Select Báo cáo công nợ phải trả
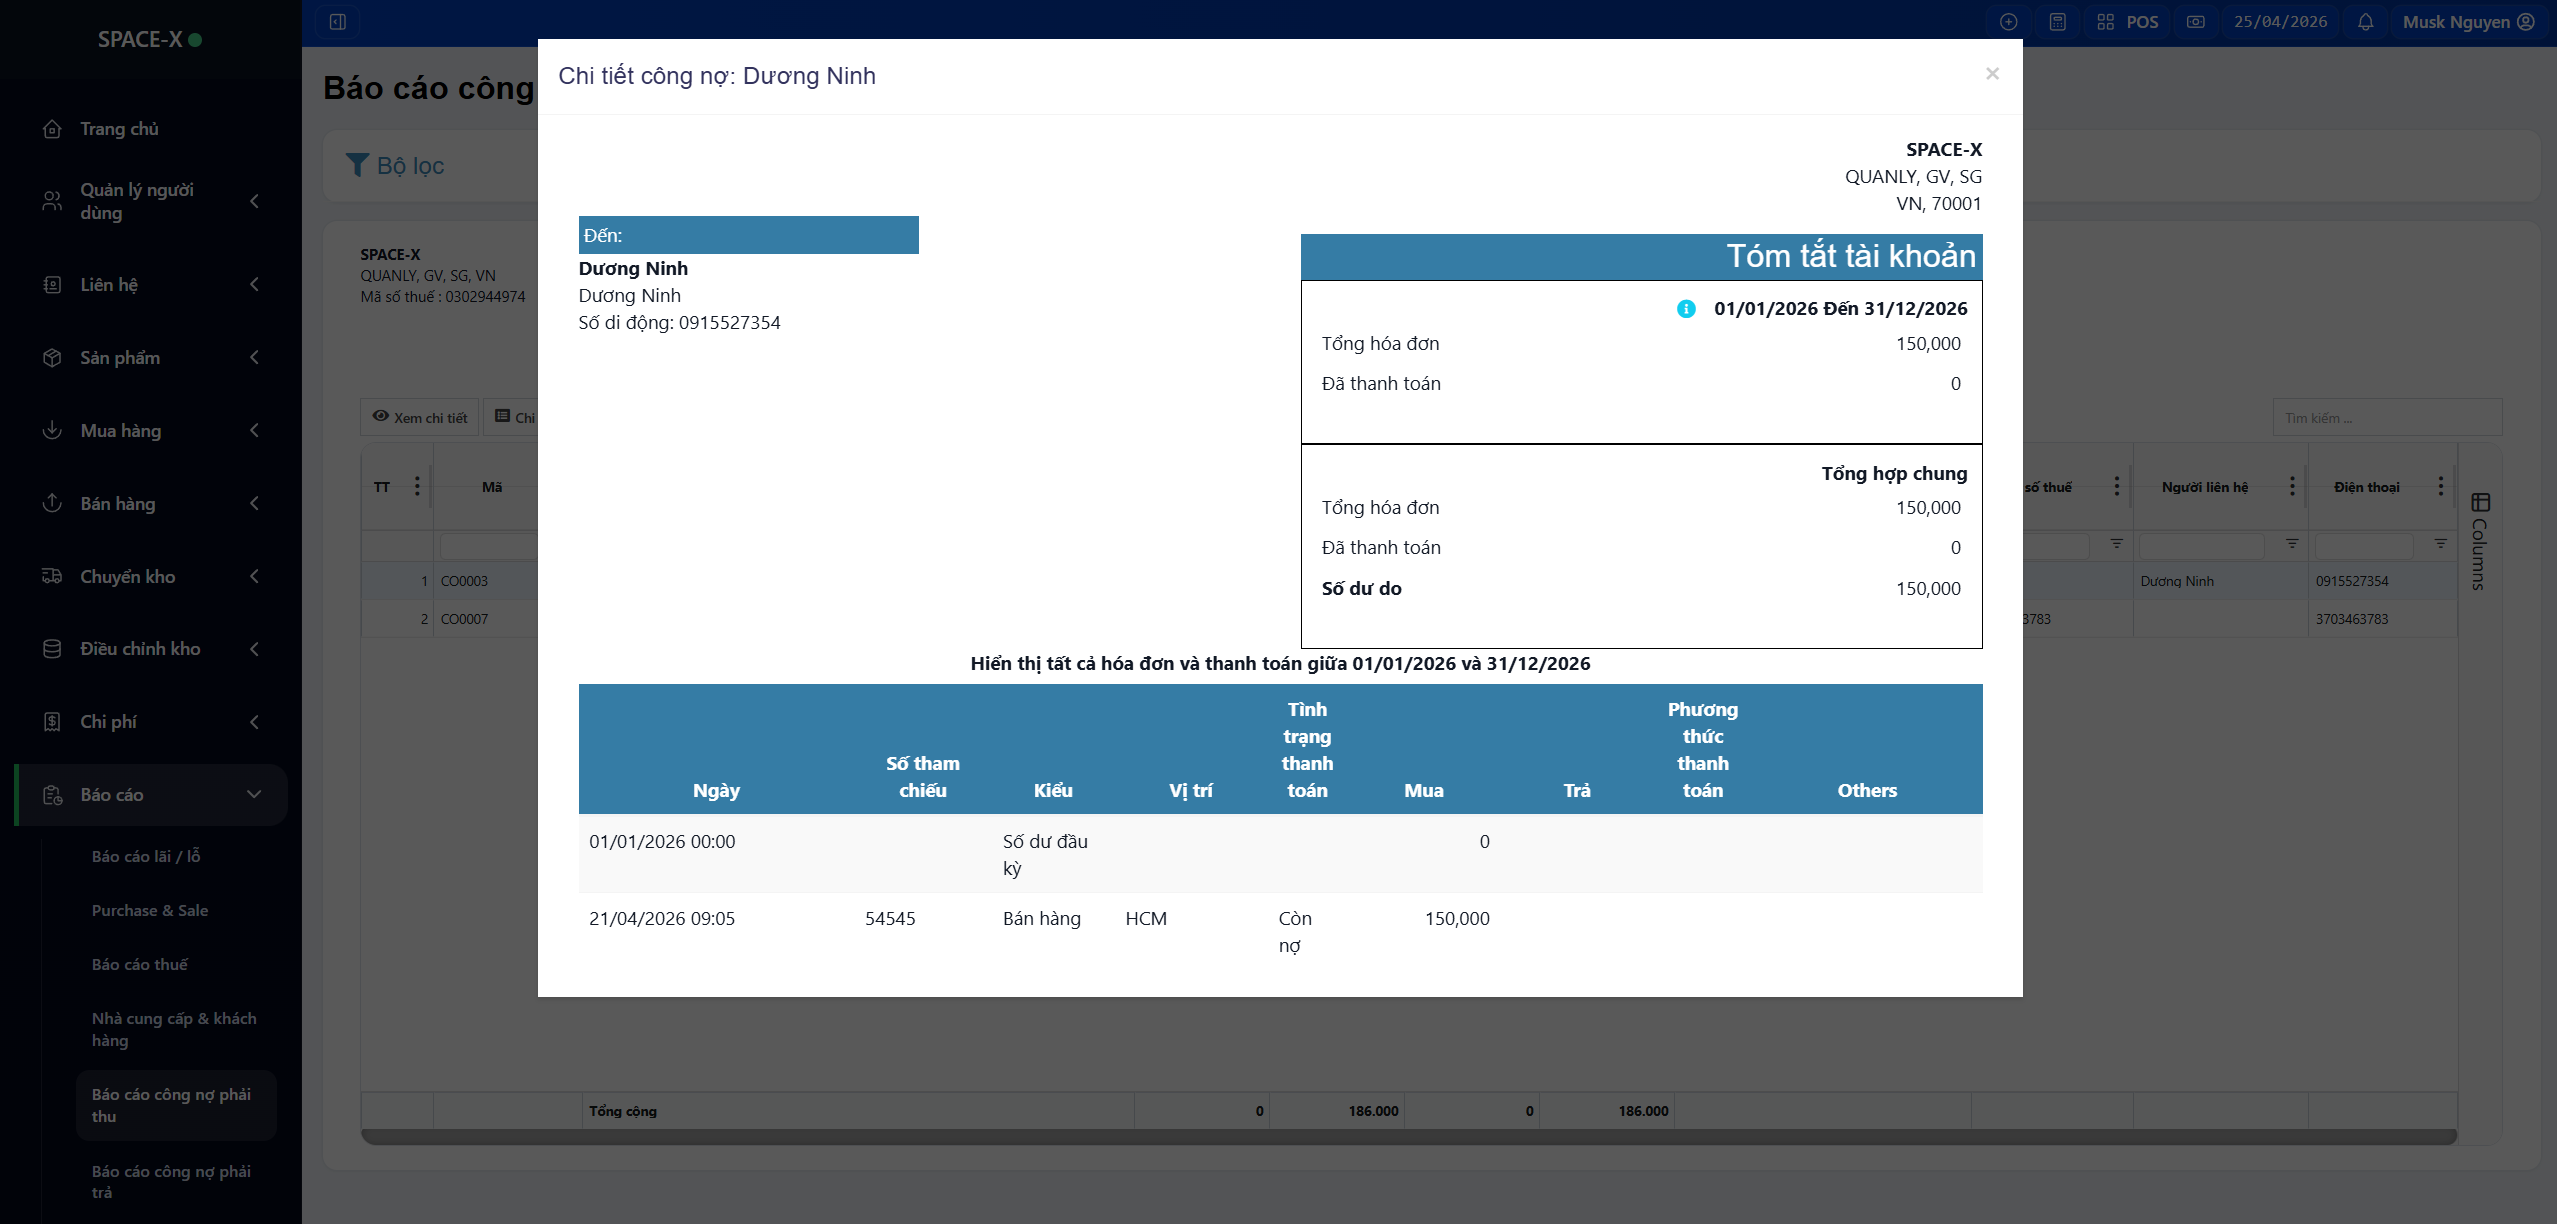This screenshot has height=1224, width=2557. click(171, 1182)
